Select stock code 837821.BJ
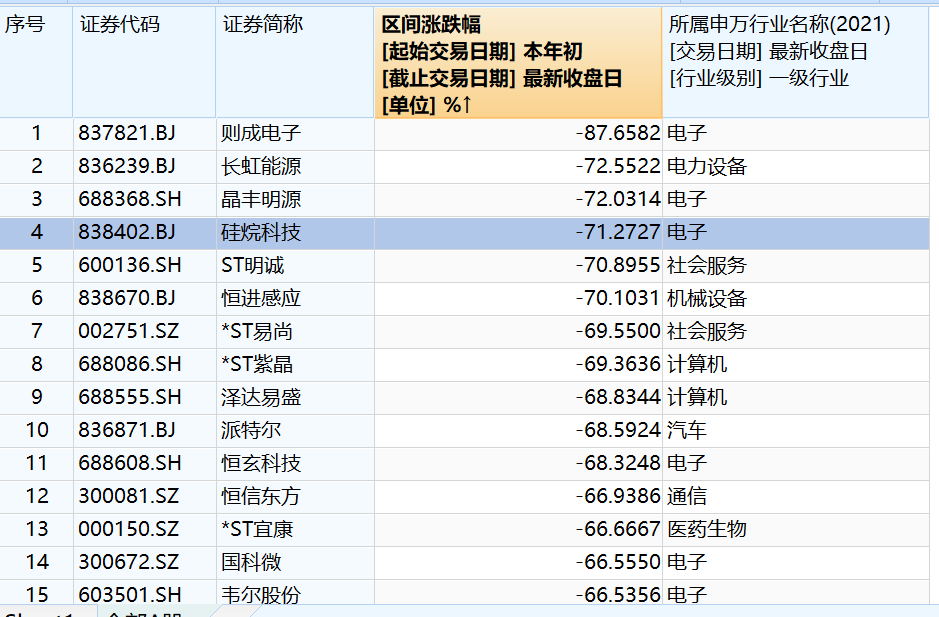Viewport: 939px width, 617px height. [127, 133]
